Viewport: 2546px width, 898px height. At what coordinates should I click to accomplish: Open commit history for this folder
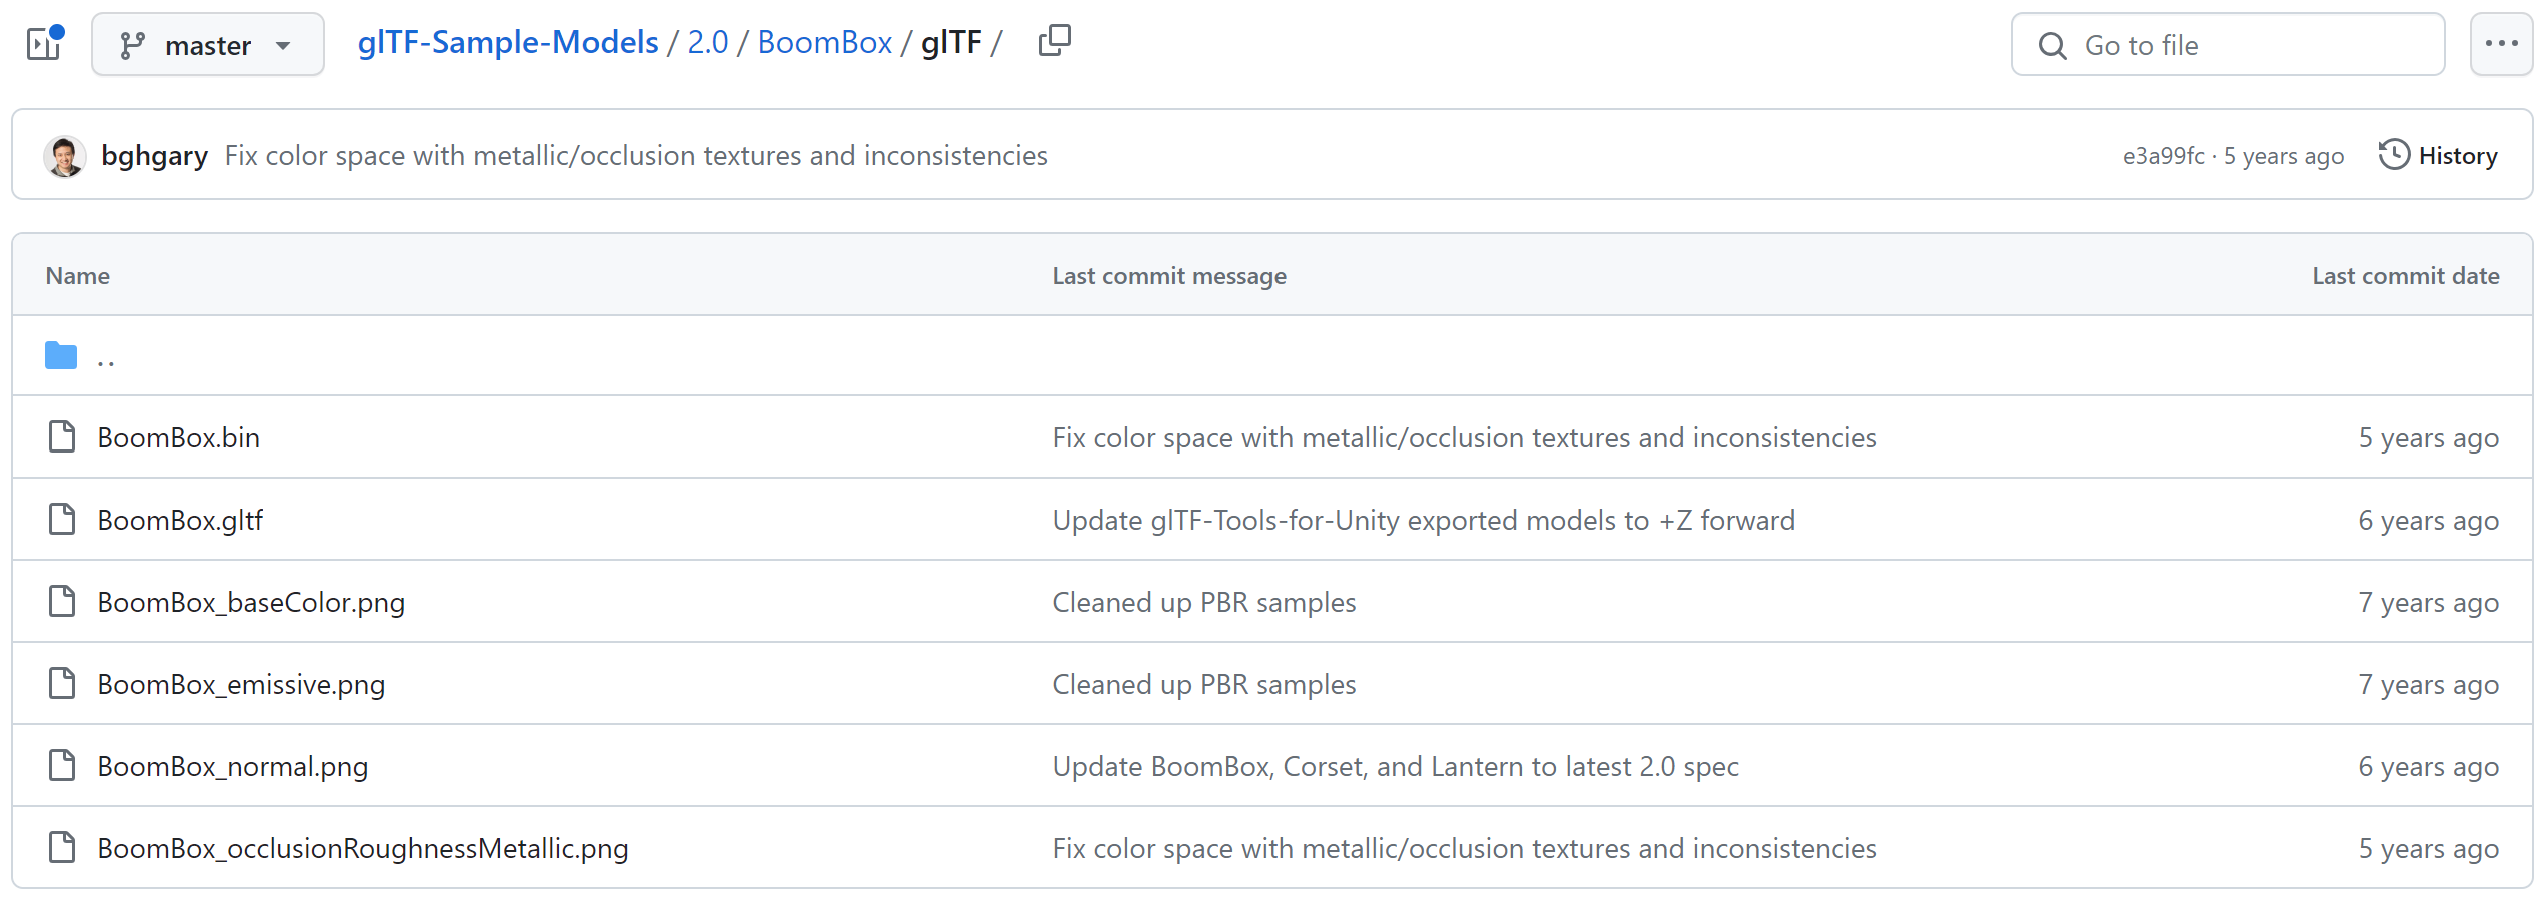pyautogui.click(x=2437, y=156)
